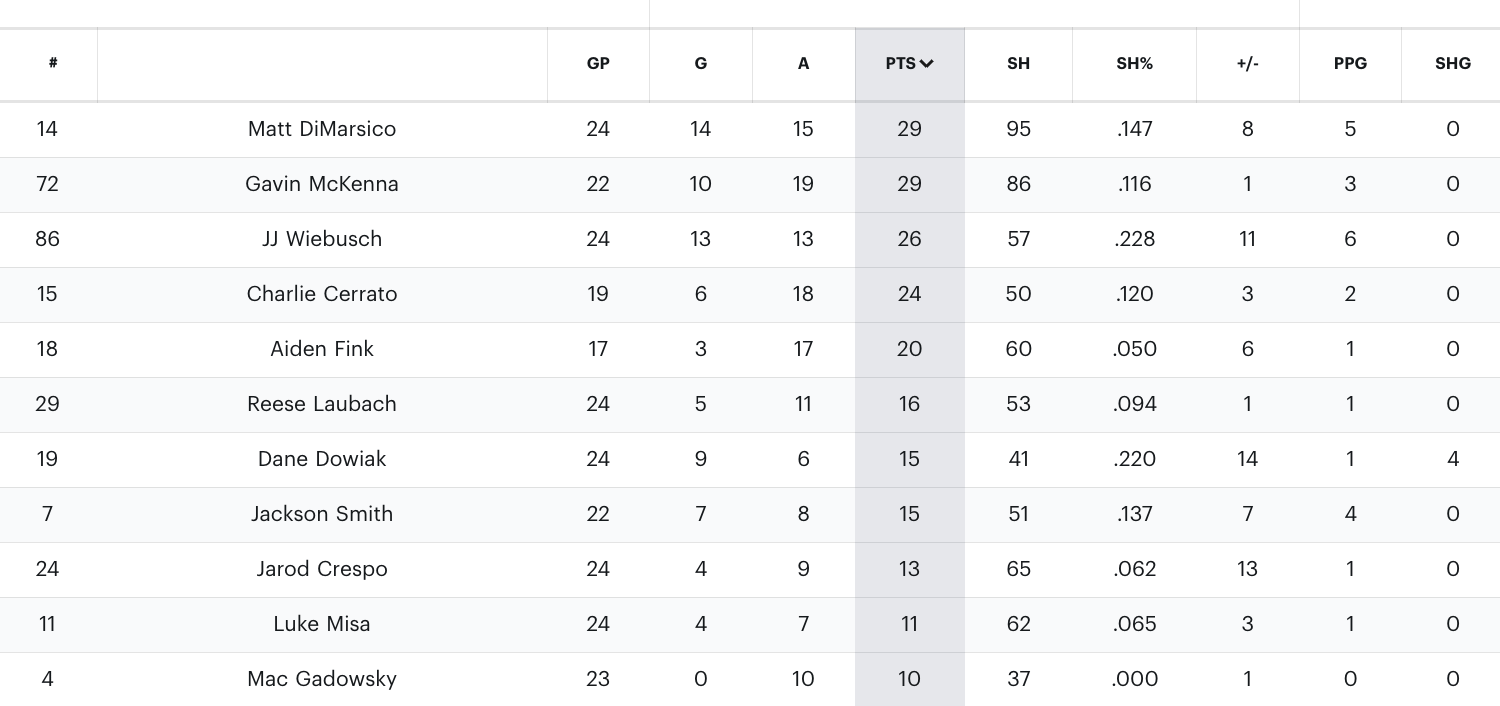
Task: Select Jarod Crespo player name
Action: click(x=322, y=569)
